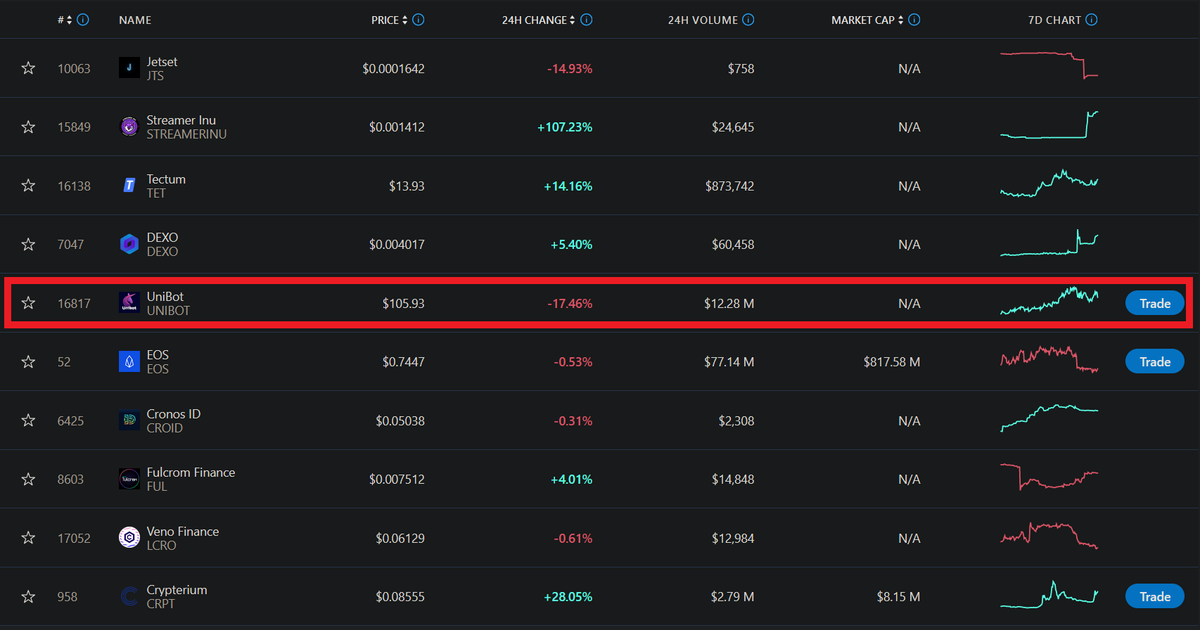Click the Jetset coin logo
Viewport: 1200px width, 630px height.
click(x=128, y=68)
